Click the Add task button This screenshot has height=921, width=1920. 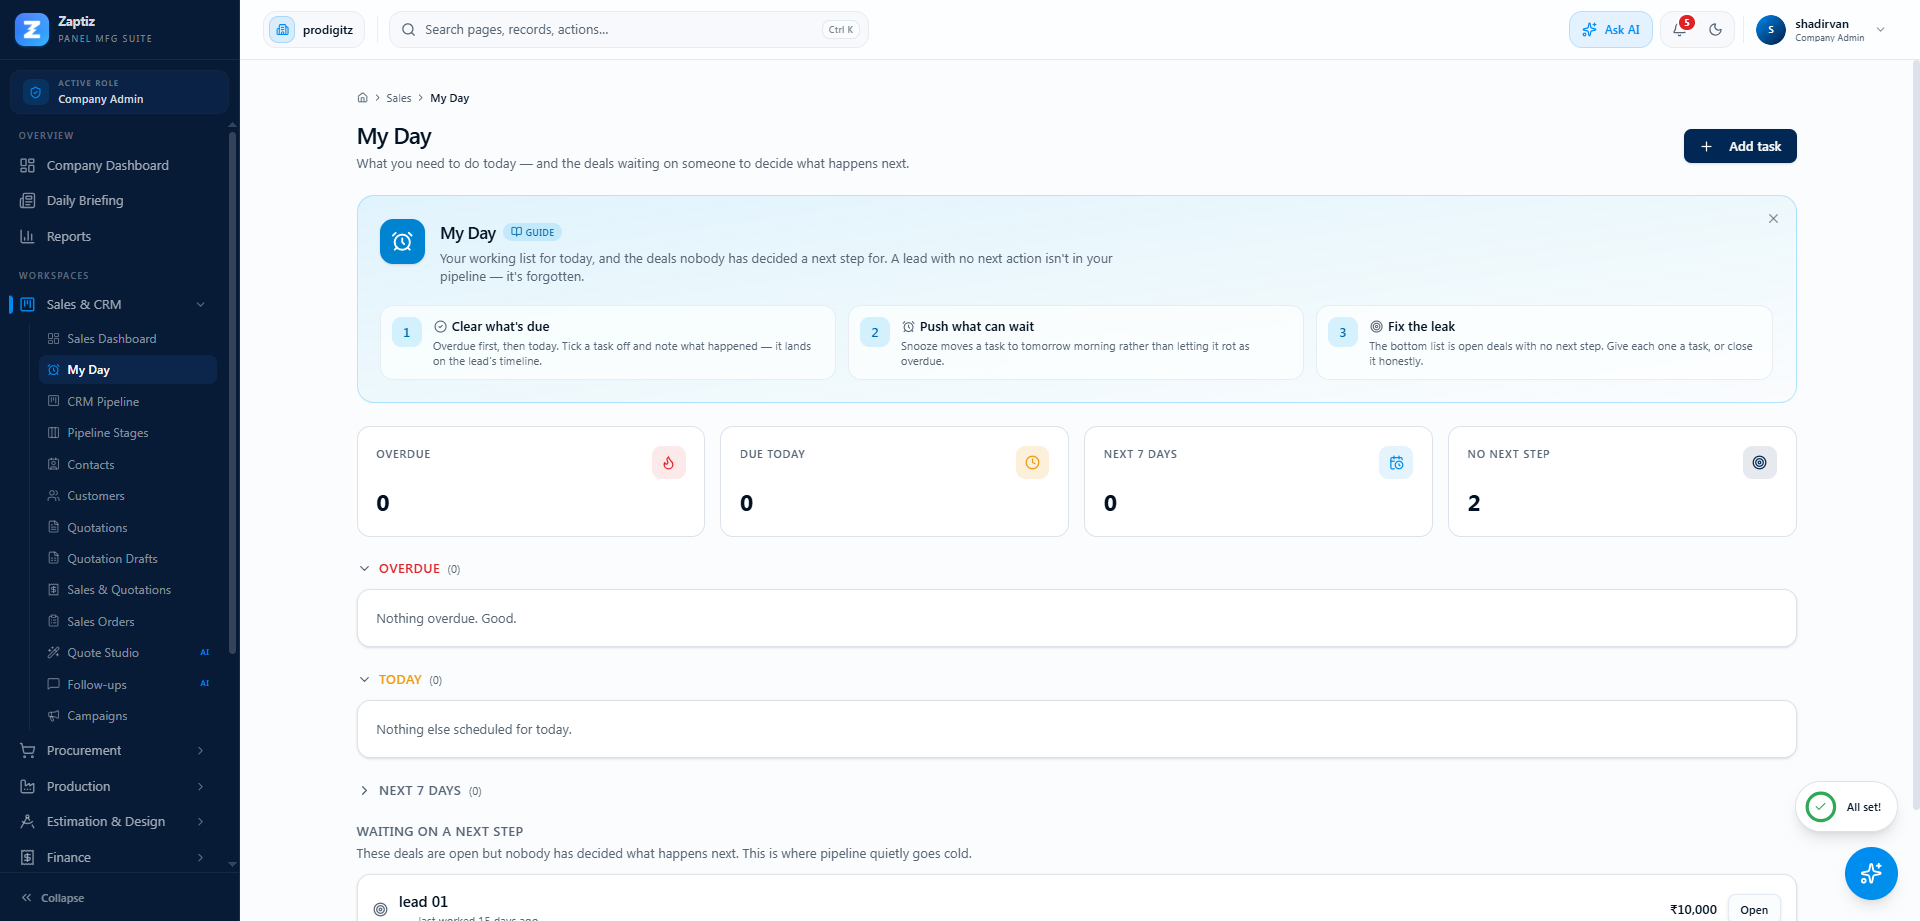1740,146
